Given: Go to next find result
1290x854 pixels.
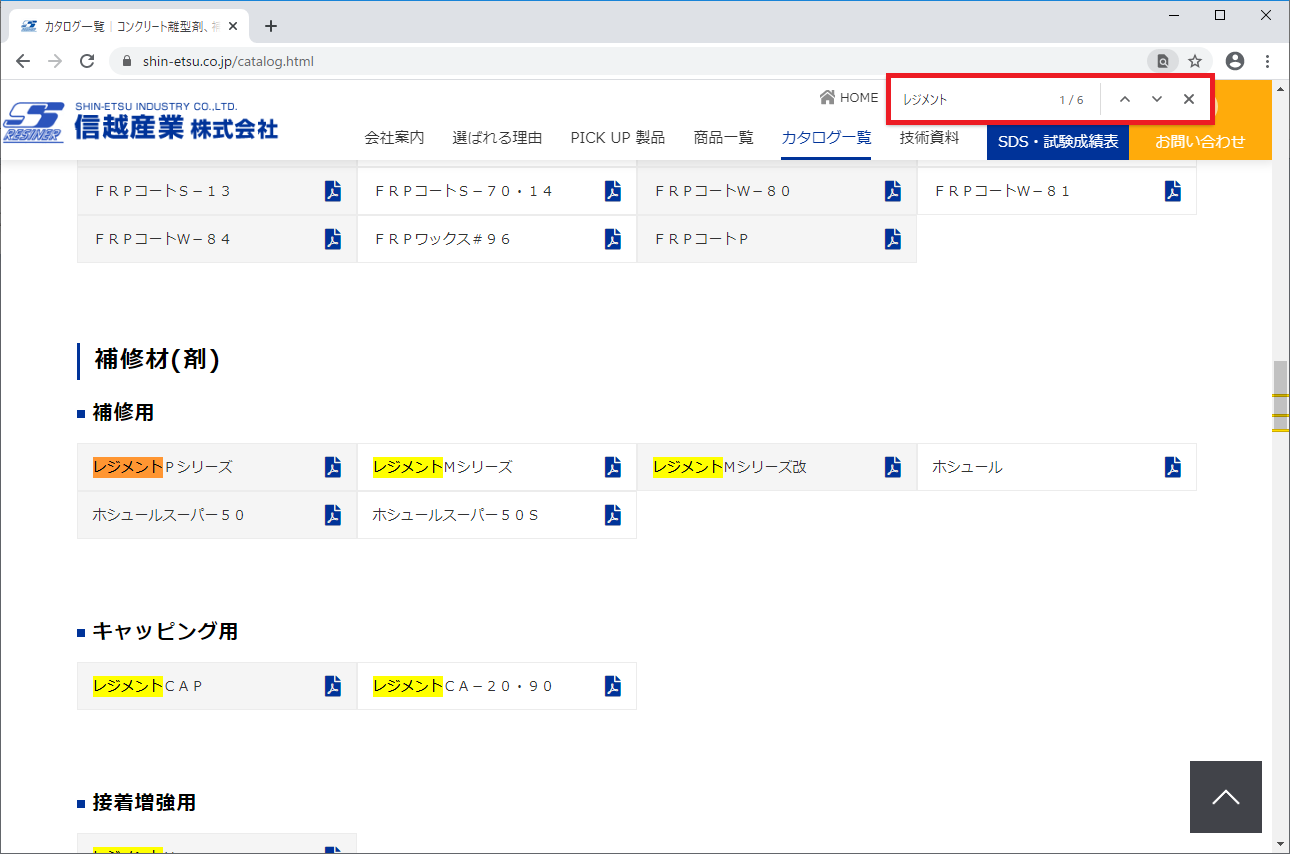Looking at the screenshot, I should pos(1157,99).
